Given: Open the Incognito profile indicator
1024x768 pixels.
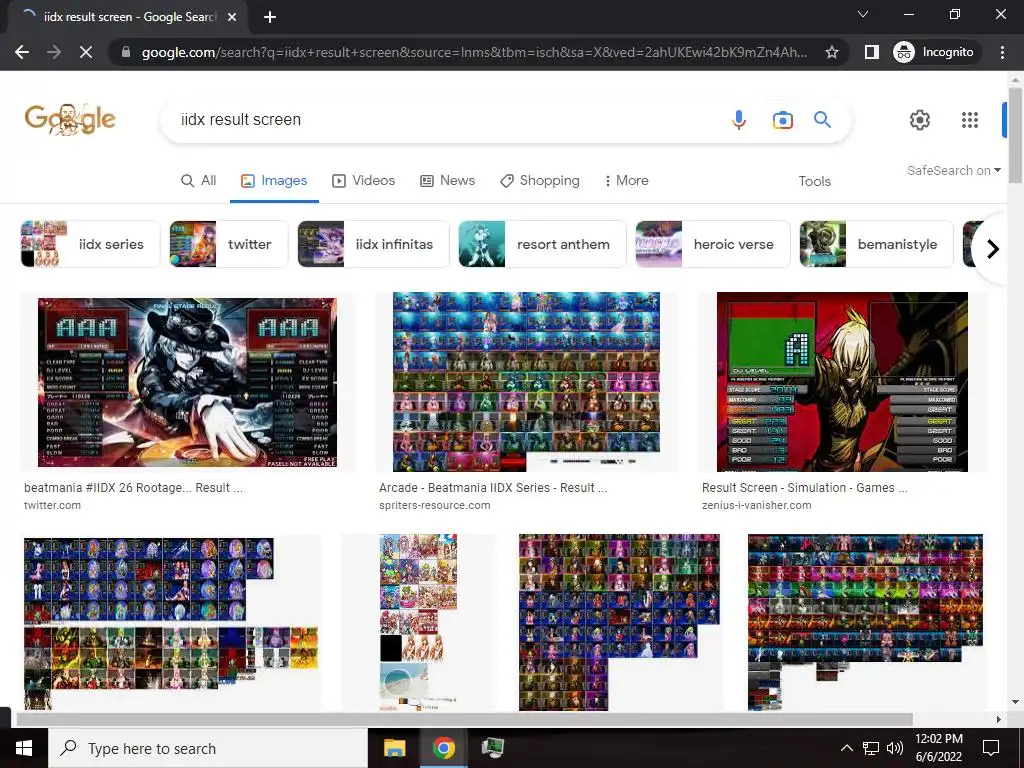Looking at the screenshot, I should (934, 52).
